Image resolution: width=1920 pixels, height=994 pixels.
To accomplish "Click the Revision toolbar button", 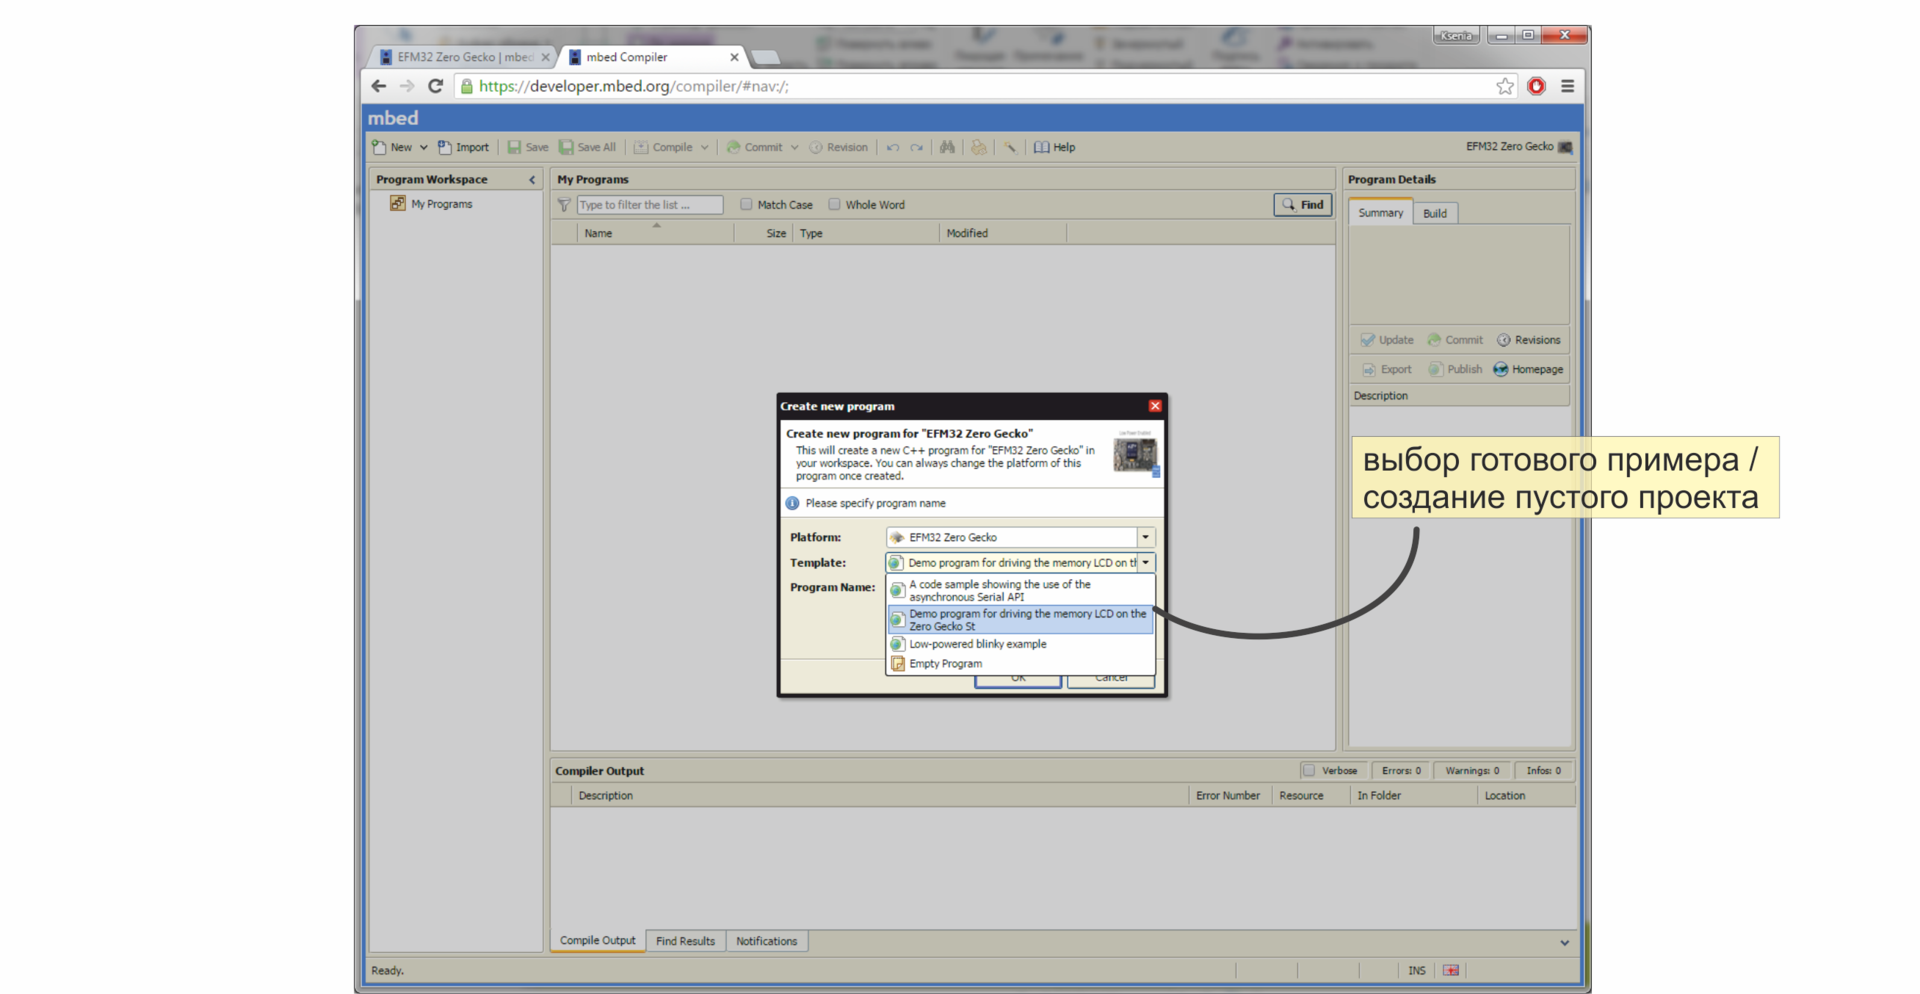I will 838,147.
